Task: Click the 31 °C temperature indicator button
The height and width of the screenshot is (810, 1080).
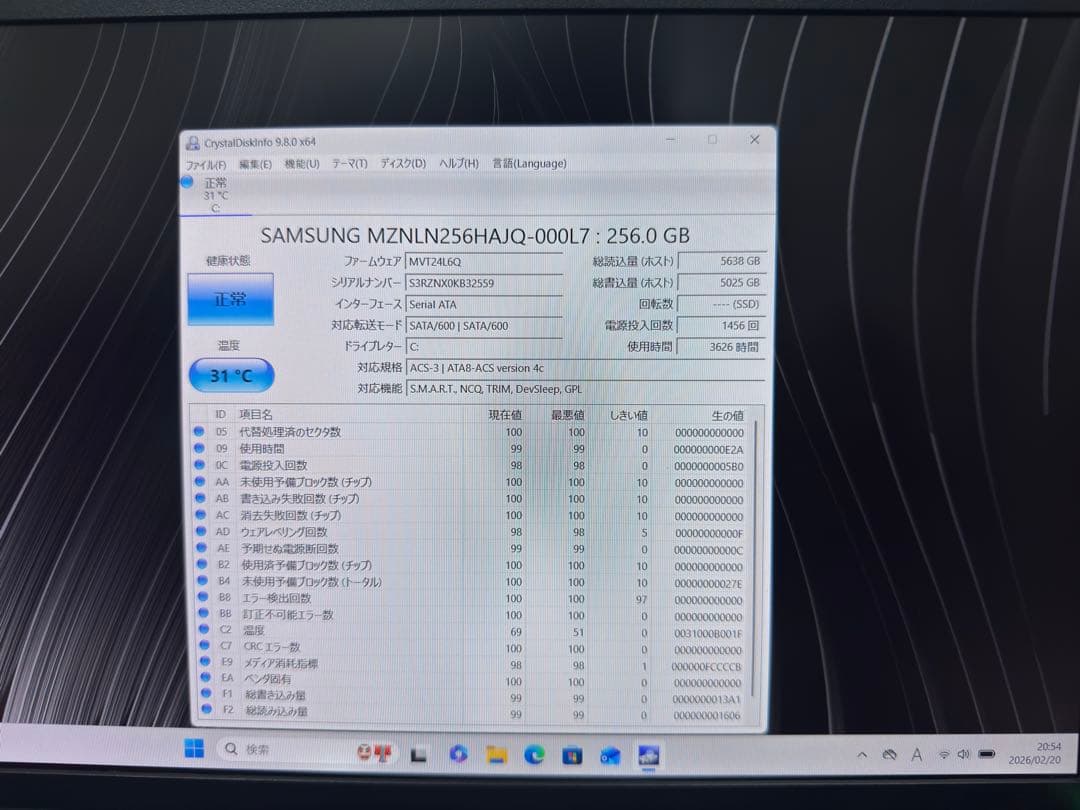Action: pyautogui.click(x=231, y=375)
